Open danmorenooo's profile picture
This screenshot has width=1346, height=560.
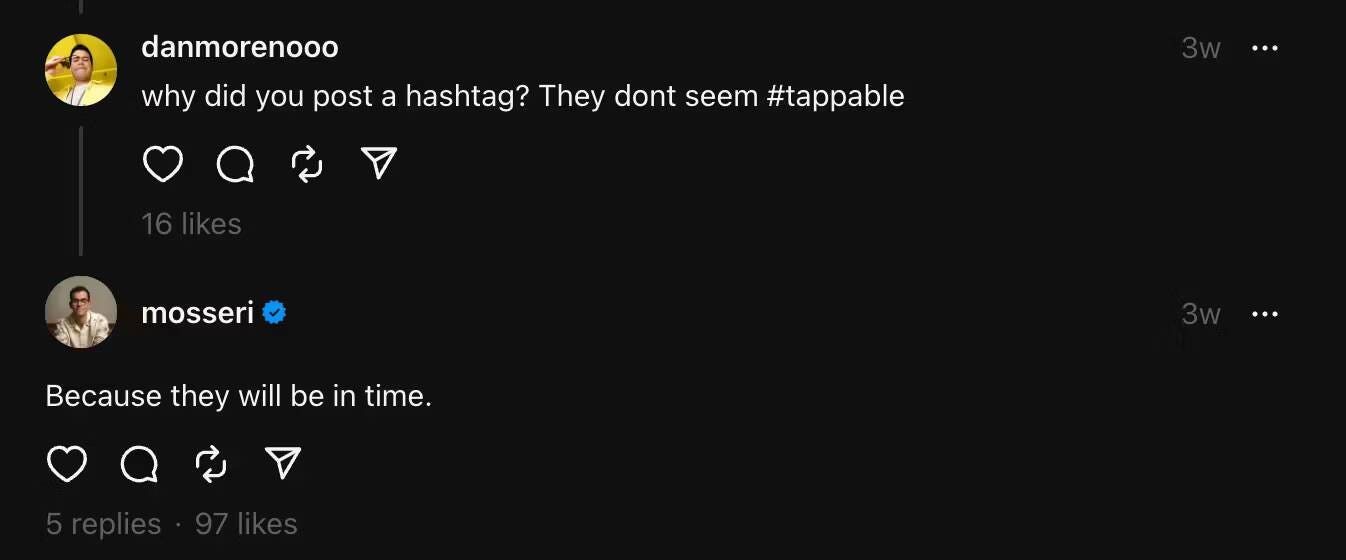pos(81,70)
